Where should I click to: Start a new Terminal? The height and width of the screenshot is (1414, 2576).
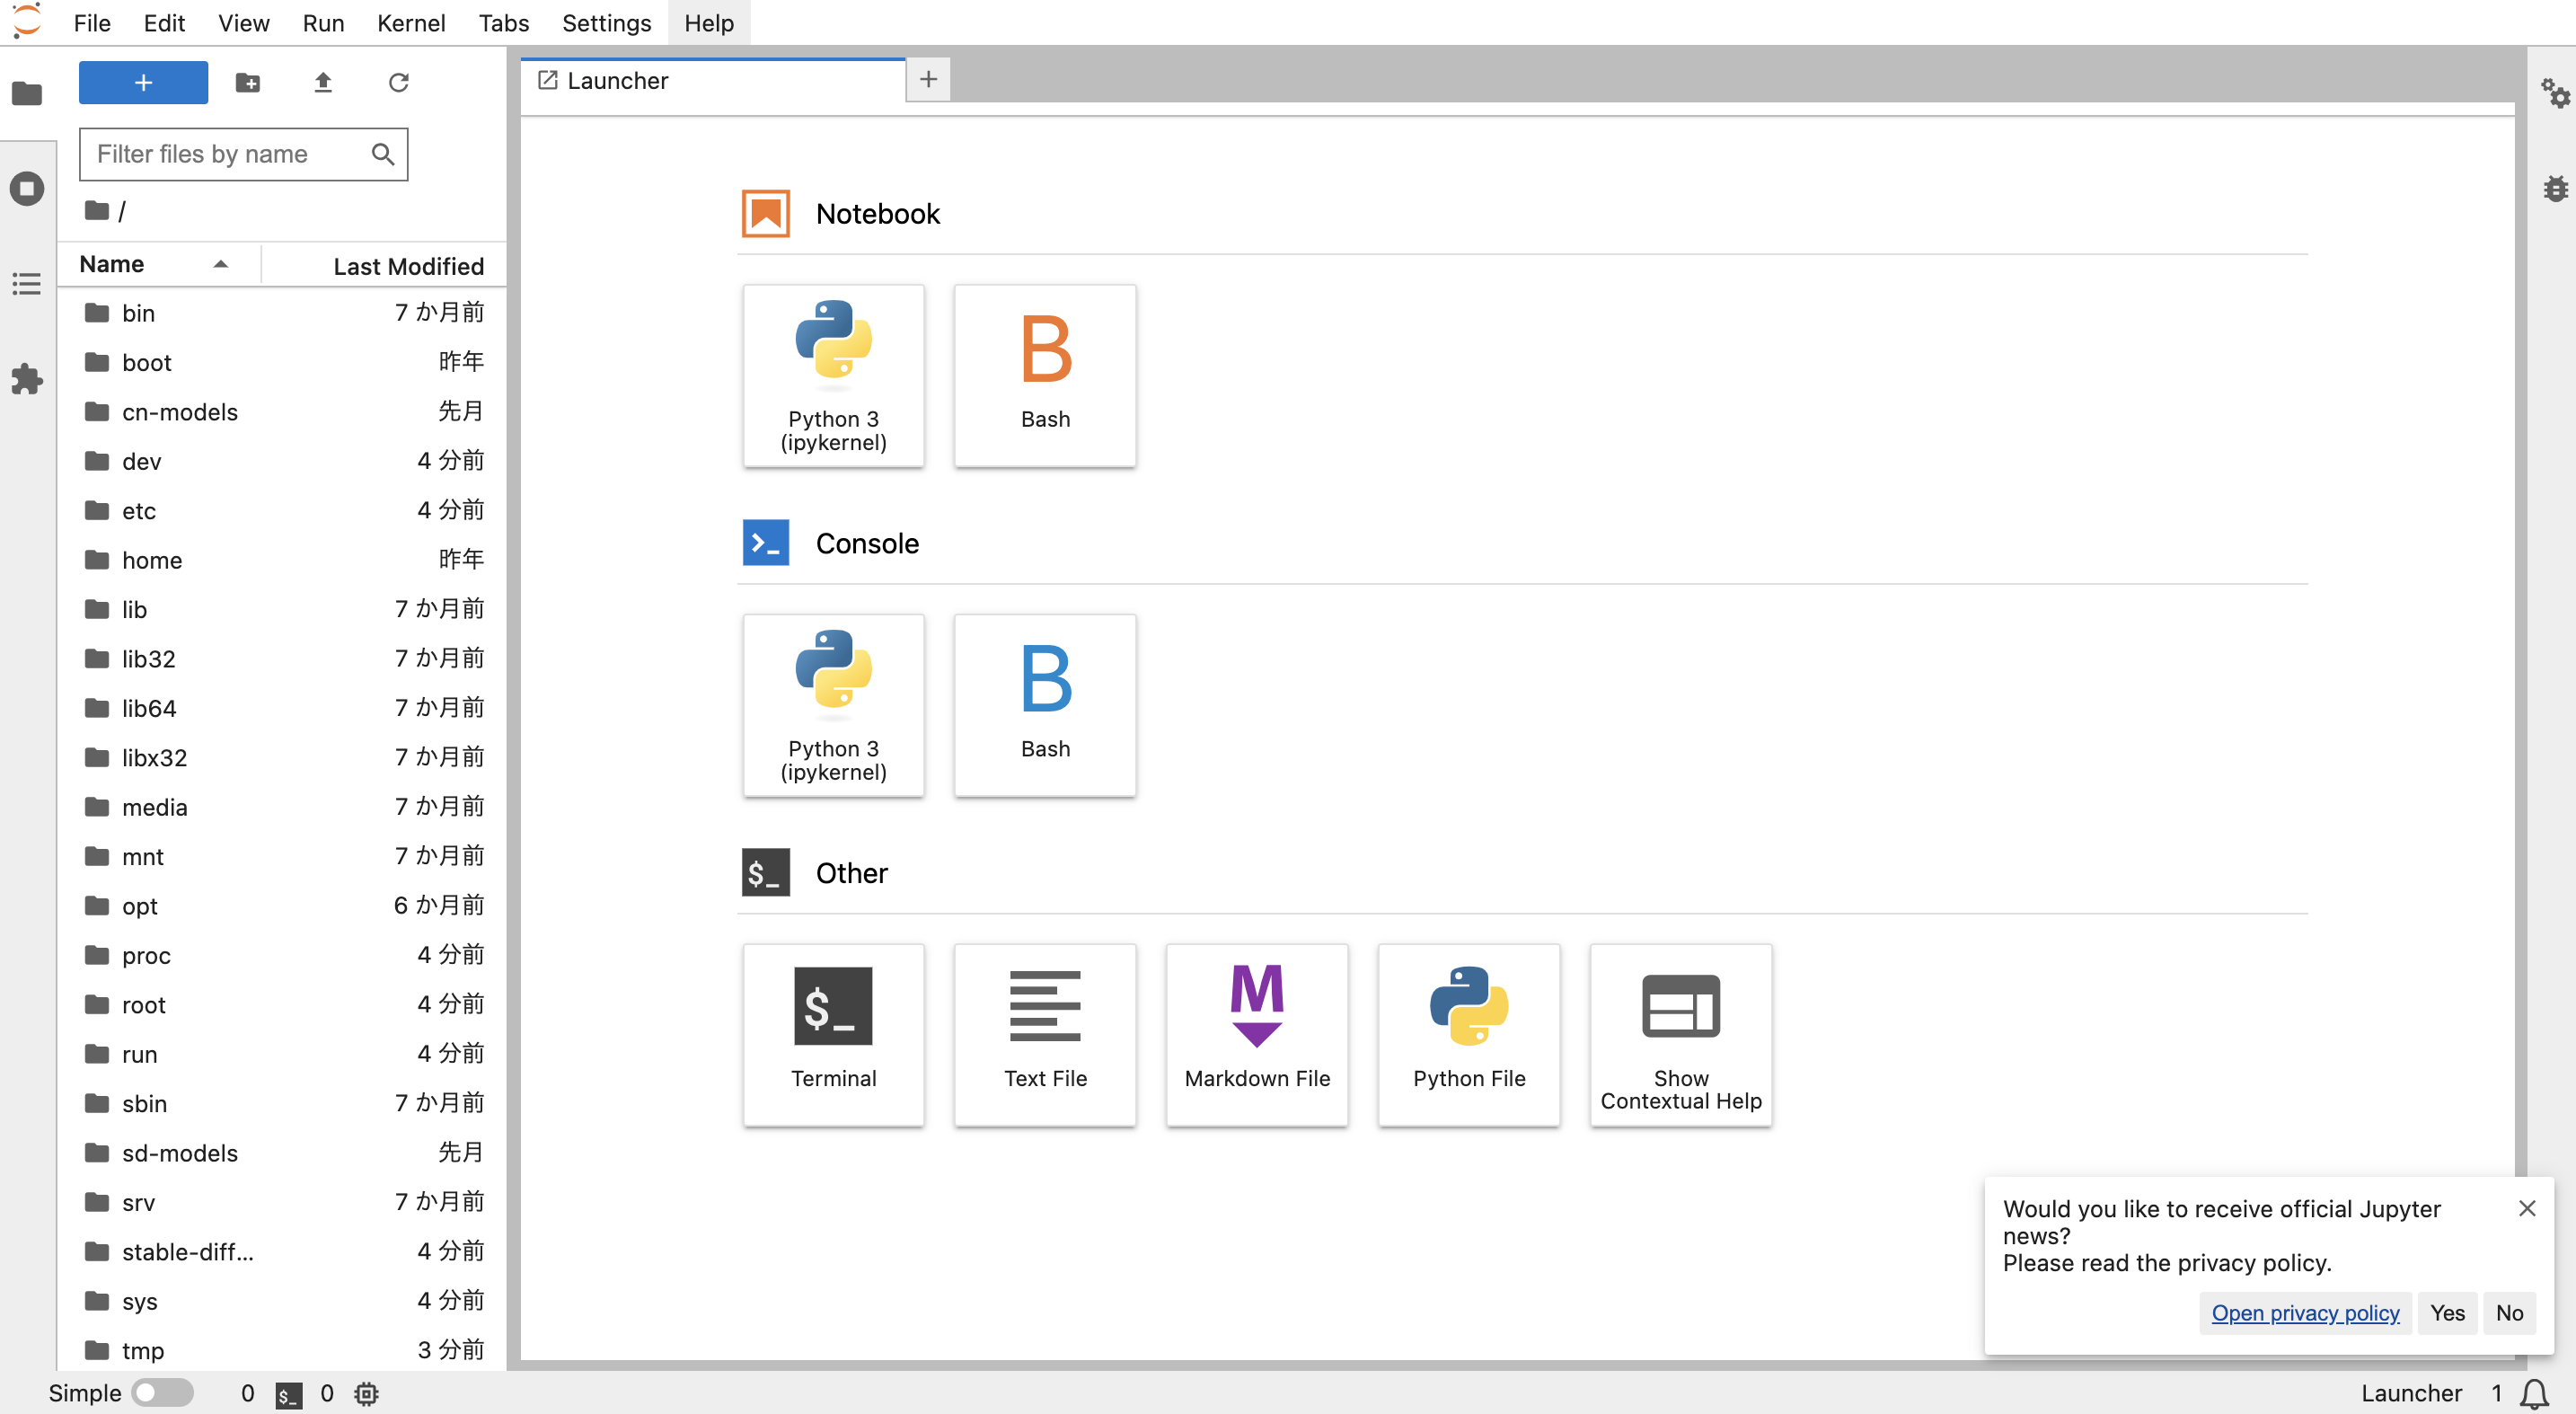833,1035
